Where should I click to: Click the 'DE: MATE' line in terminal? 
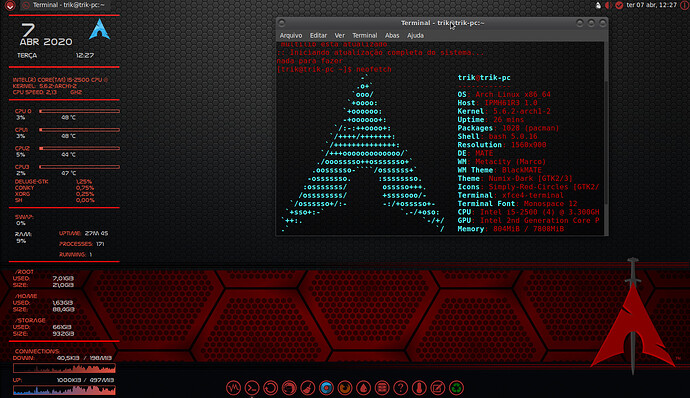[475, 153]
